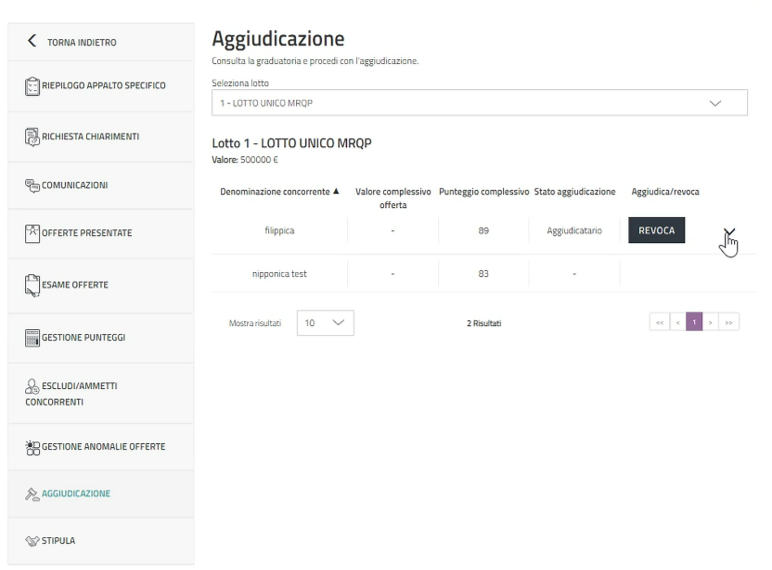Expand the filippica row chevron
This screenshot has height=570, width=772.
coord(729,232)
